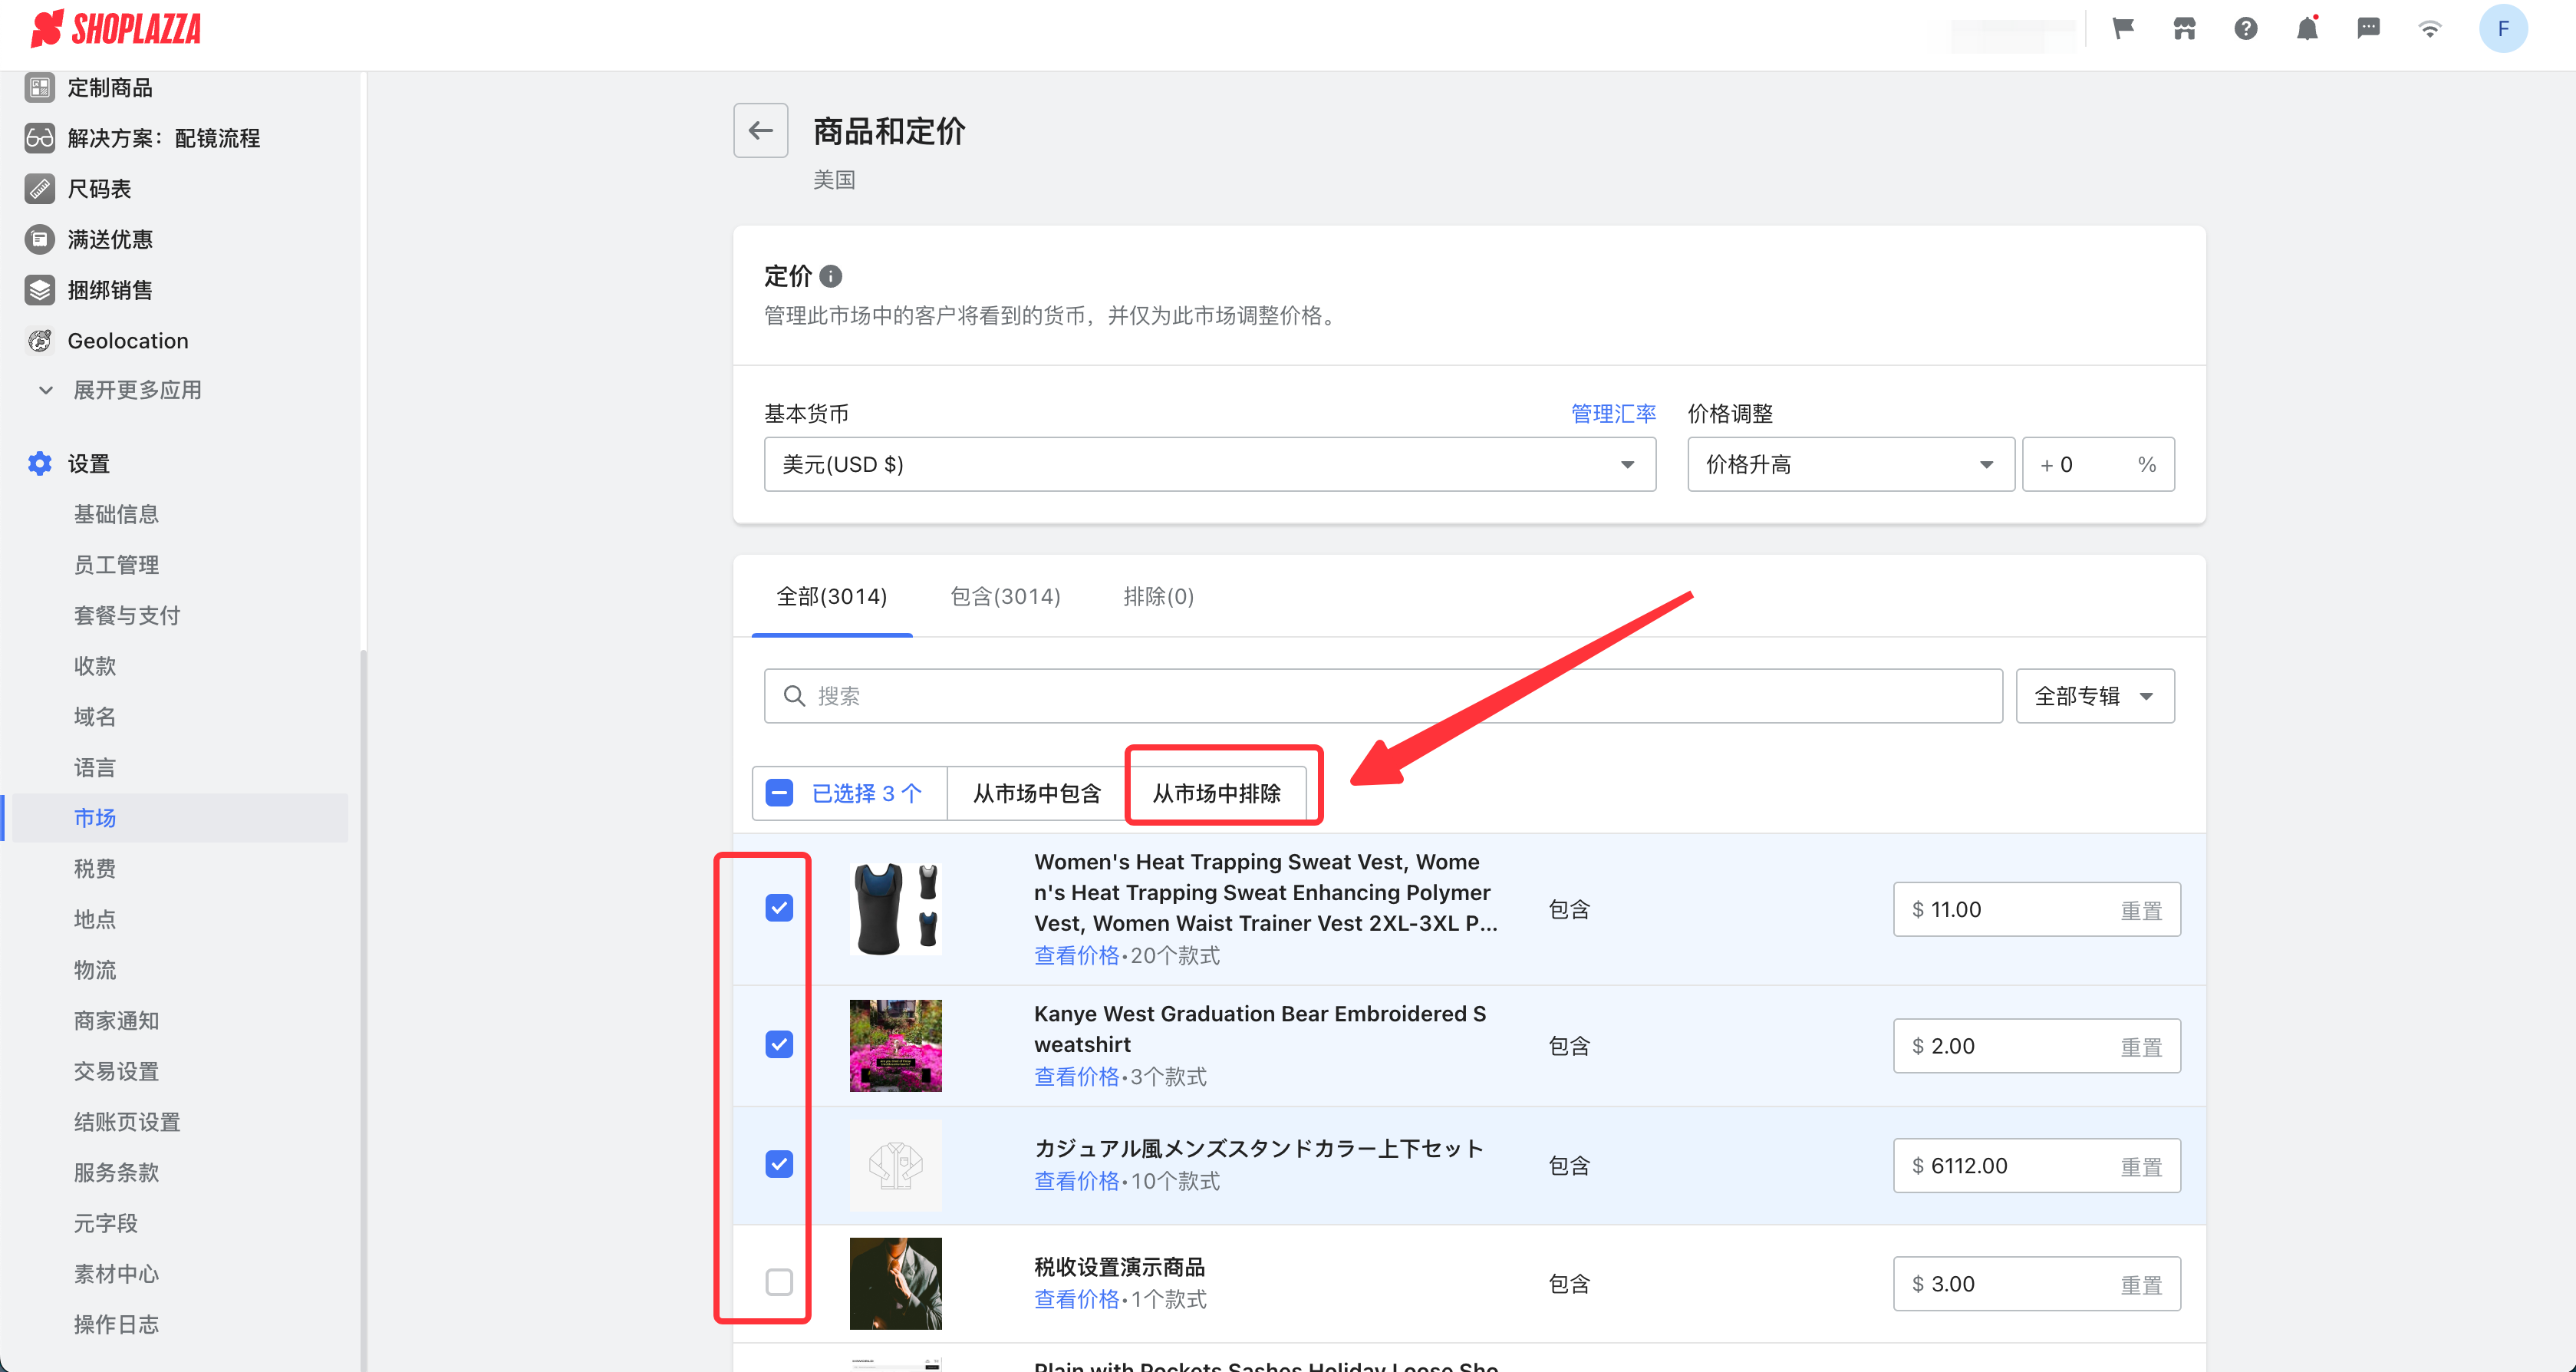
Task: Open the 价格升高 dropdown
Action: coord(1850,464)
